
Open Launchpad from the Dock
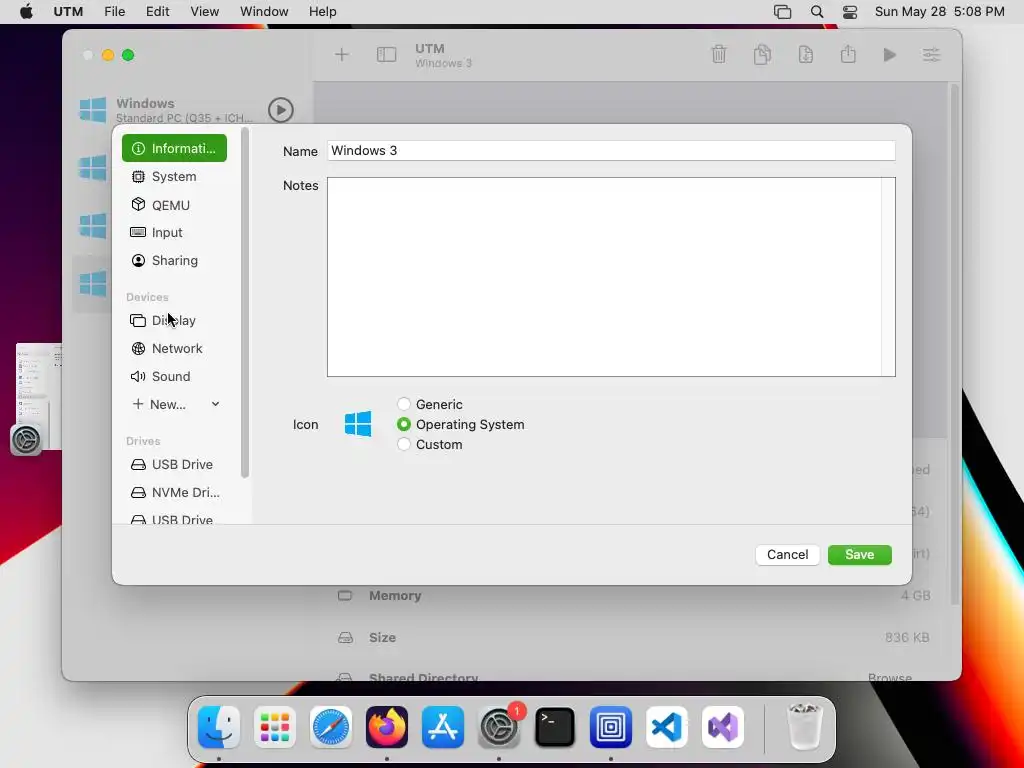coord(275,727)
